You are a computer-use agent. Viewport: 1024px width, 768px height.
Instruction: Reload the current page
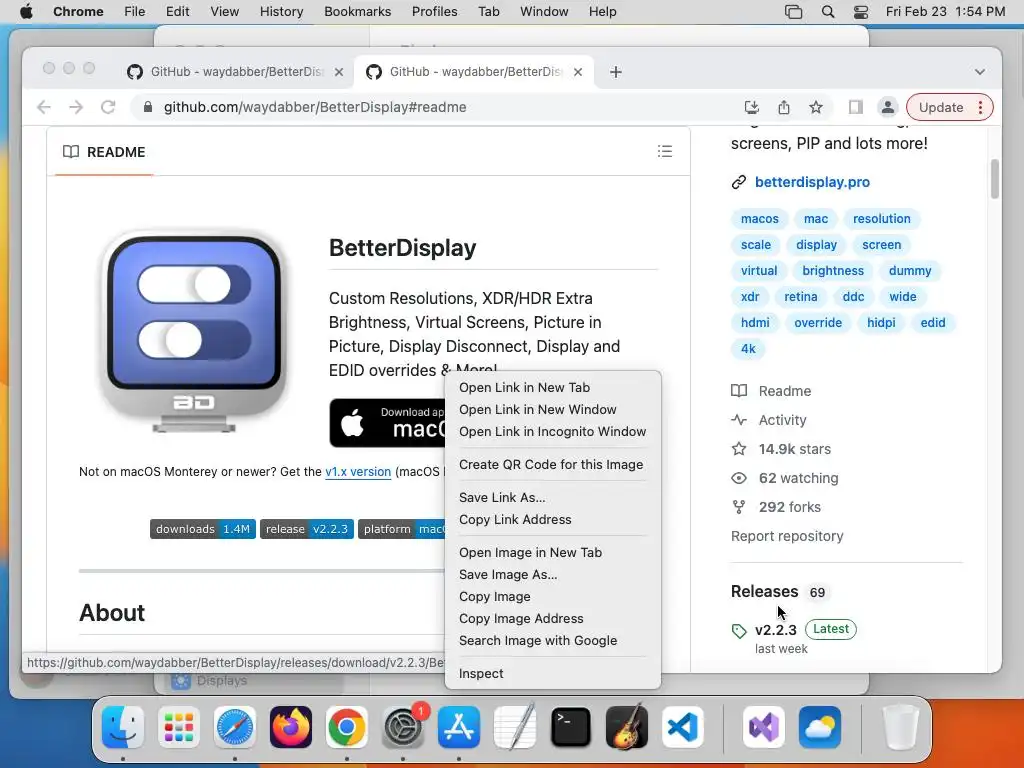108,107
